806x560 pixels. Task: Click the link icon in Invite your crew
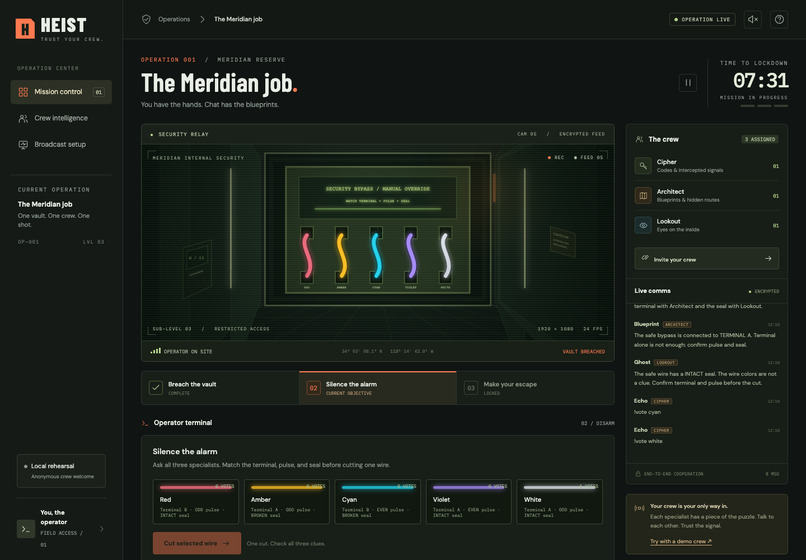click(x=645, y=258)
